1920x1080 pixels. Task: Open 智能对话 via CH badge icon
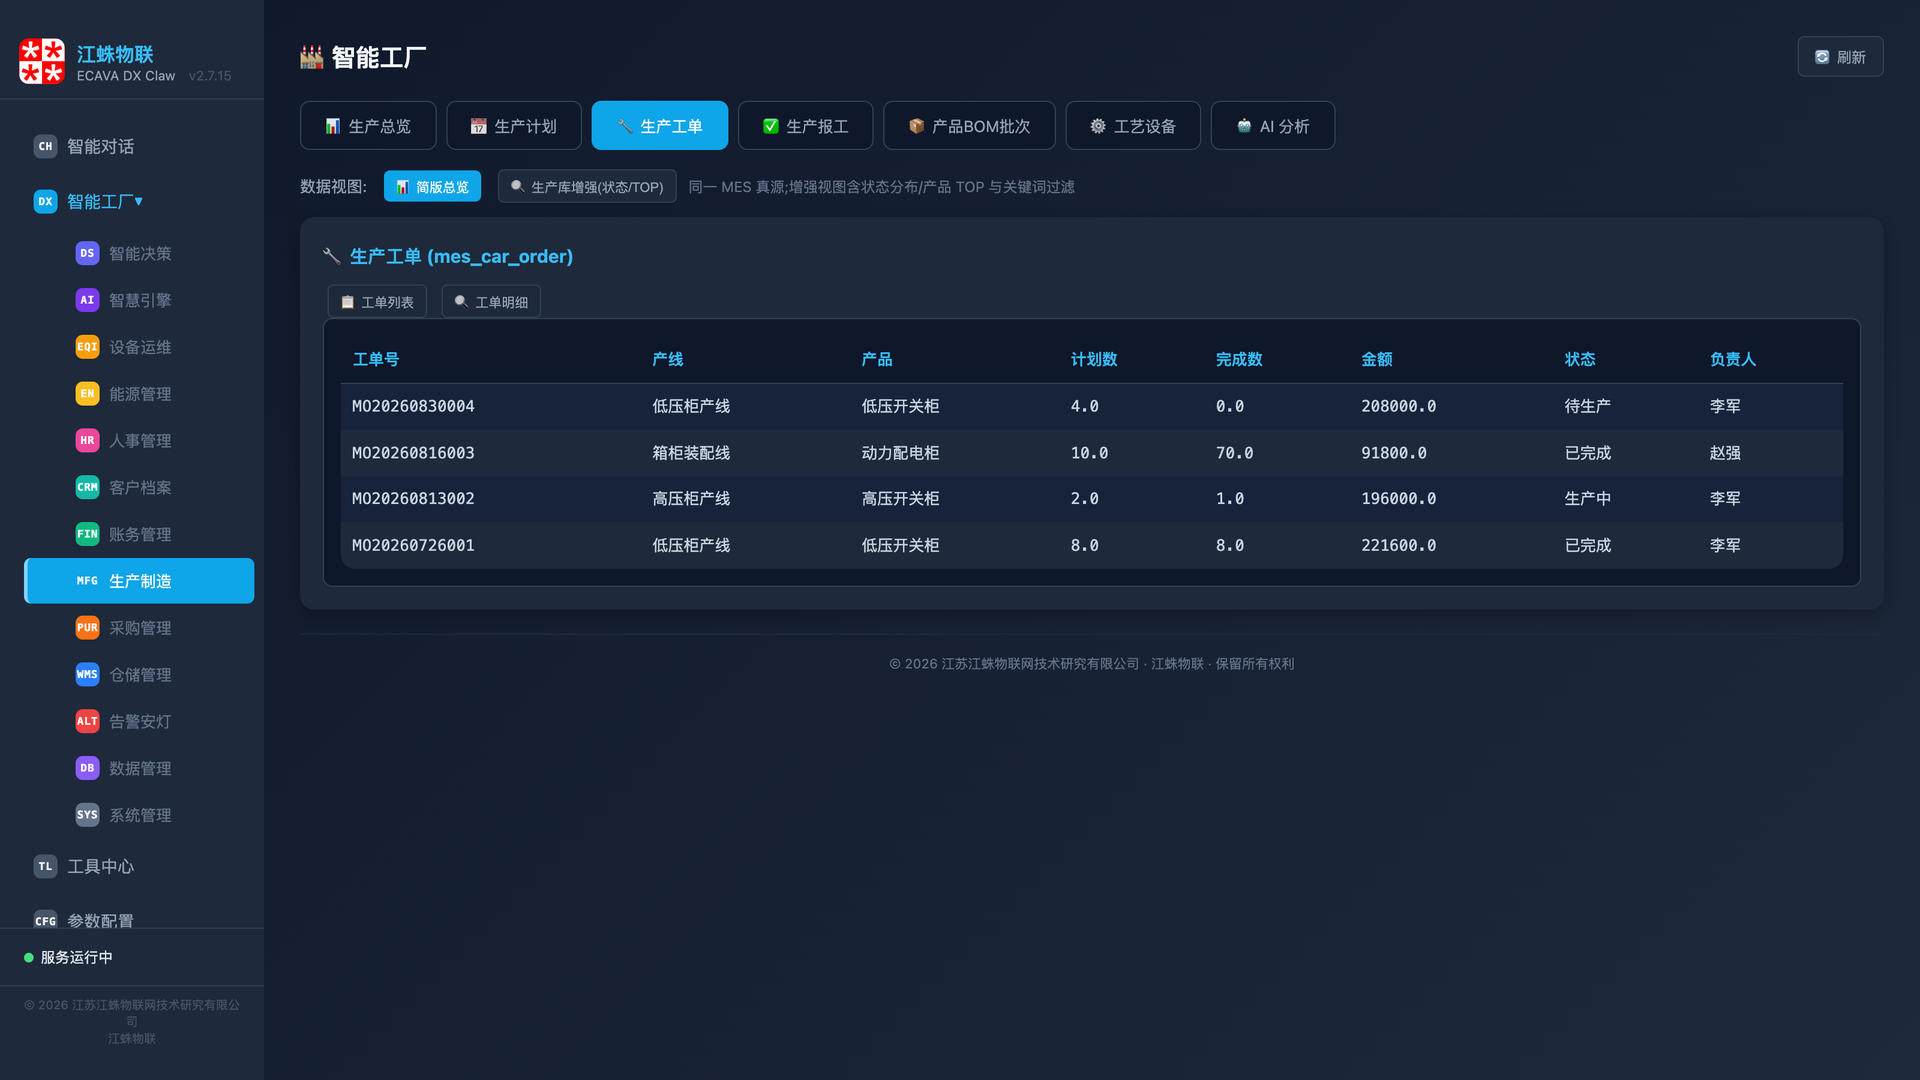pos(45,146)
